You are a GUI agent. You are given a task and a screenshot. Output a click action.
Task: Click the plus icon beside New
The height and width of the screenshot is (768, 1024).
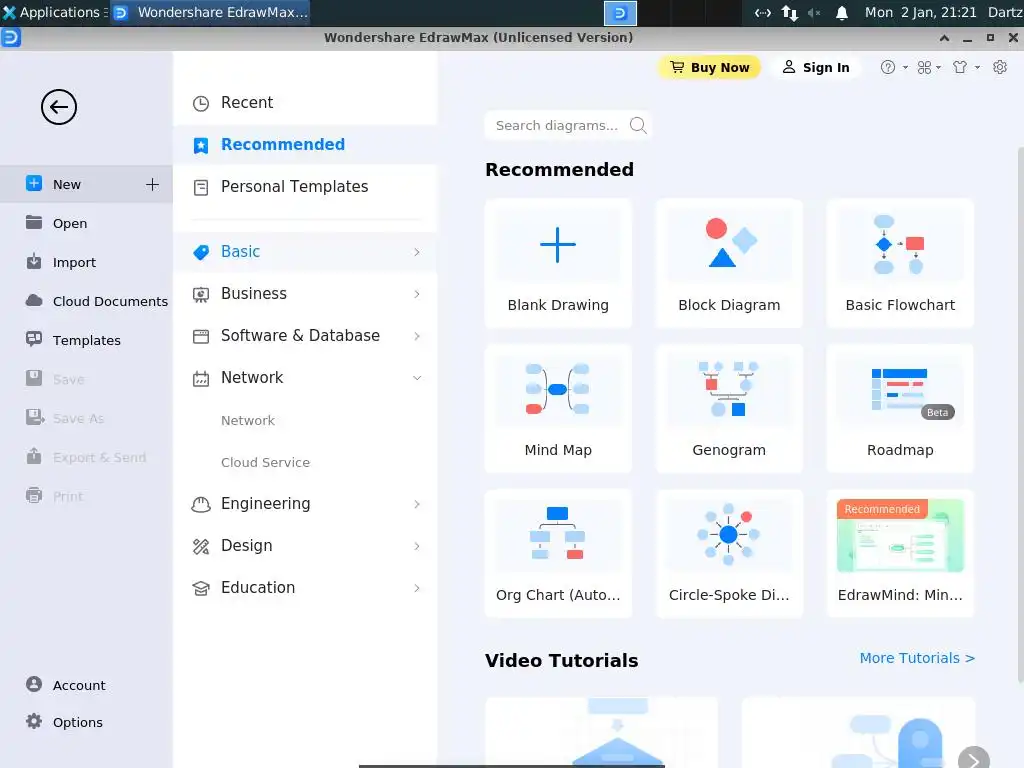click(152, 184)
